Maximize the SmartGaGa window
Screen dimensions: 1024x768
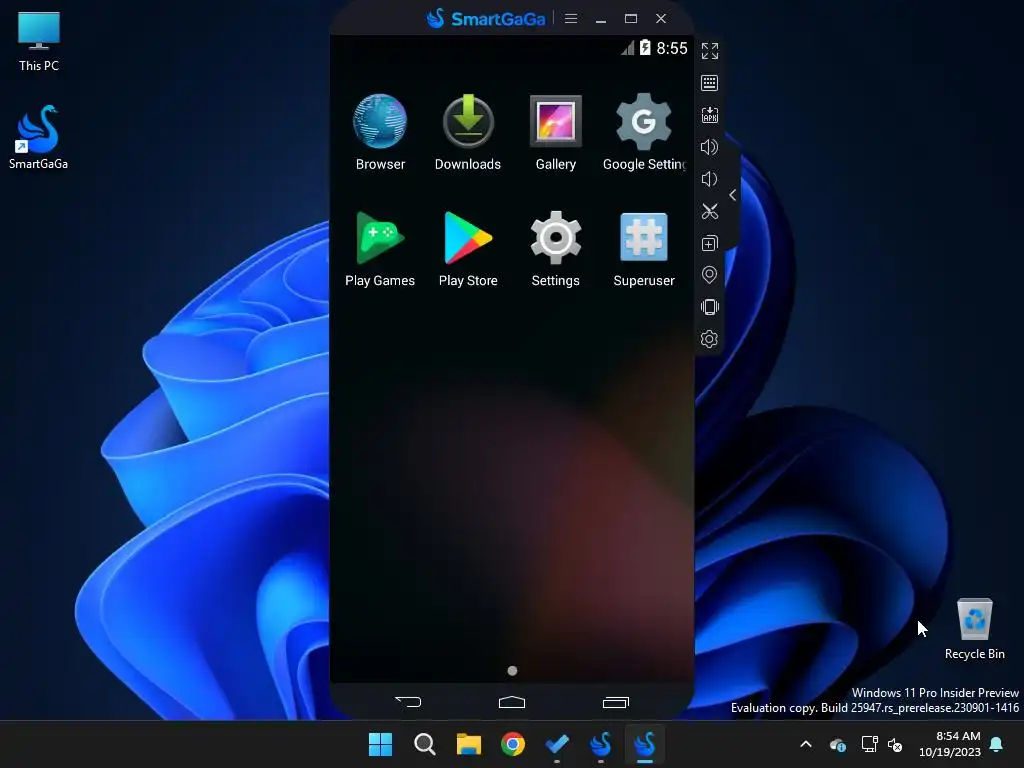point(631,18)
